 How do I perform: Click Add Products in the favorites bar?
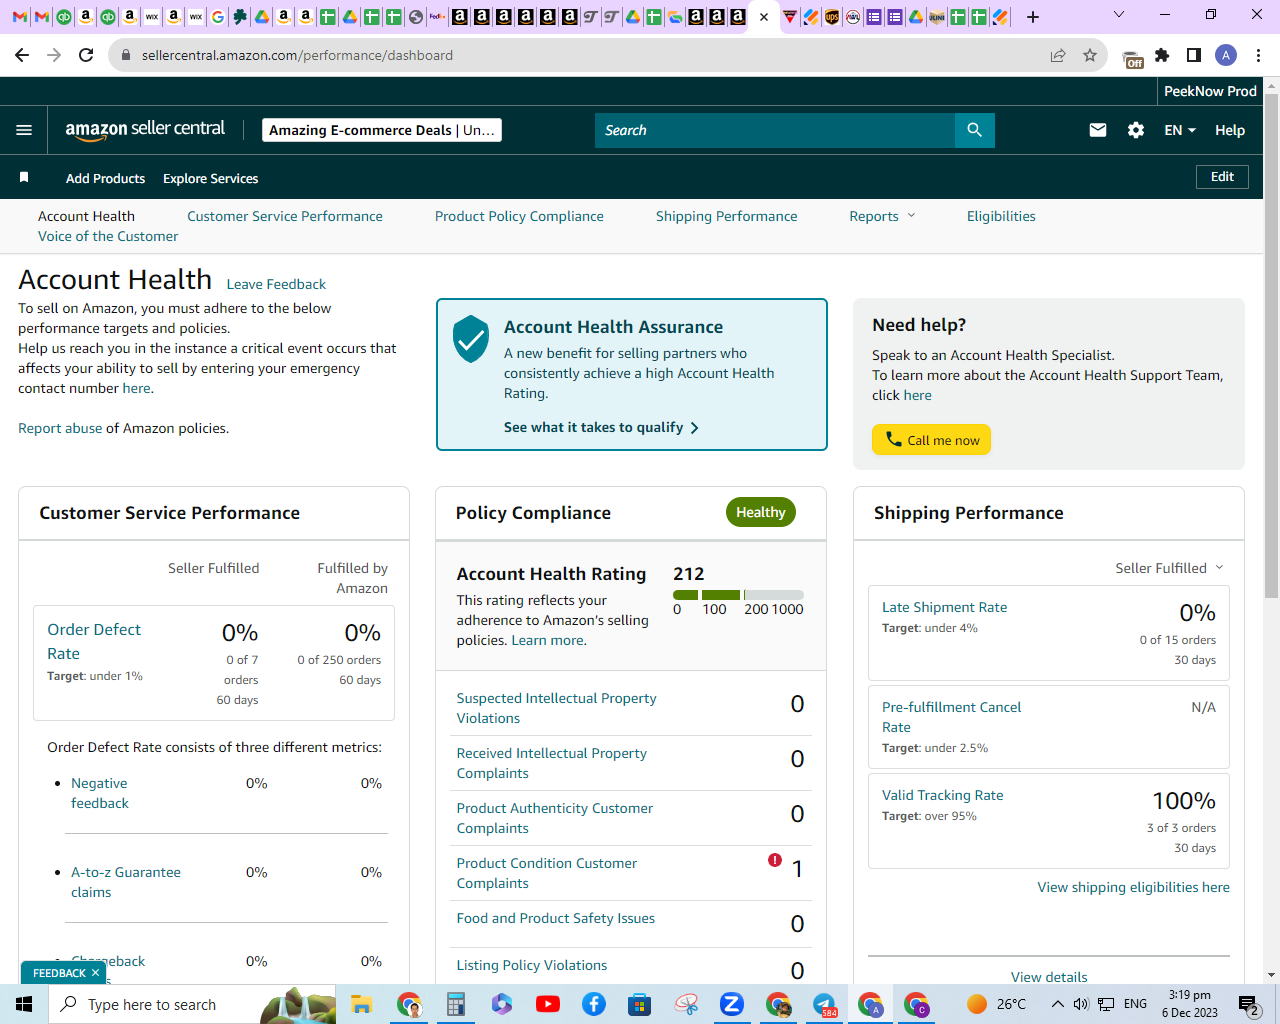105,178
